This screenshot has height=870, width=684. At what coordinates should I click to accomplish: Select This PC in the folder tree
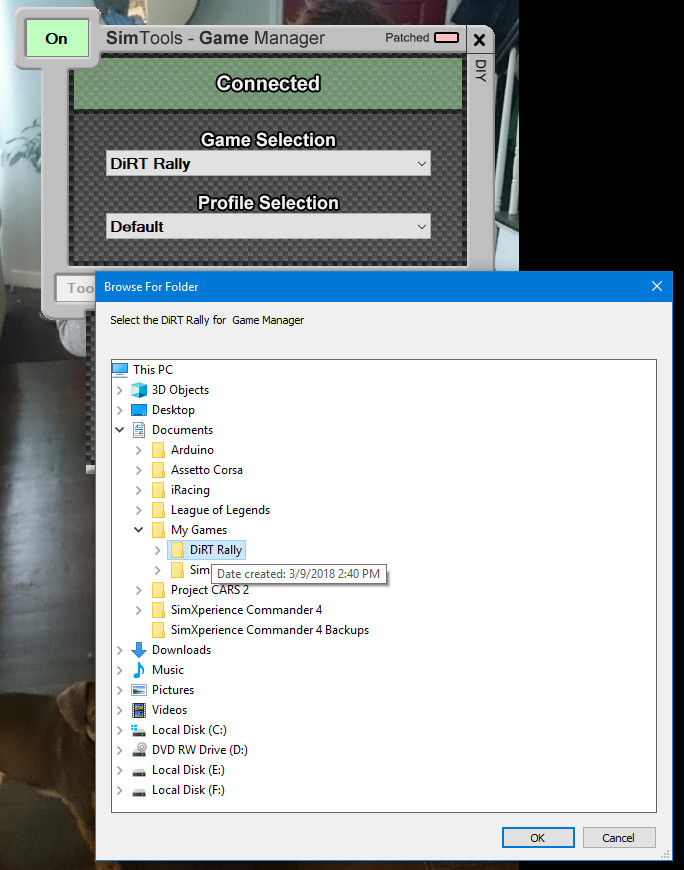click(x=153, y=370)
